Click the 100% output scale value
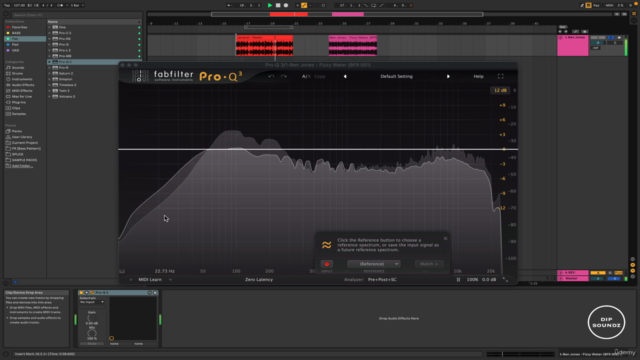This screenshot has height=360, width=640. [x=472, y=280]
